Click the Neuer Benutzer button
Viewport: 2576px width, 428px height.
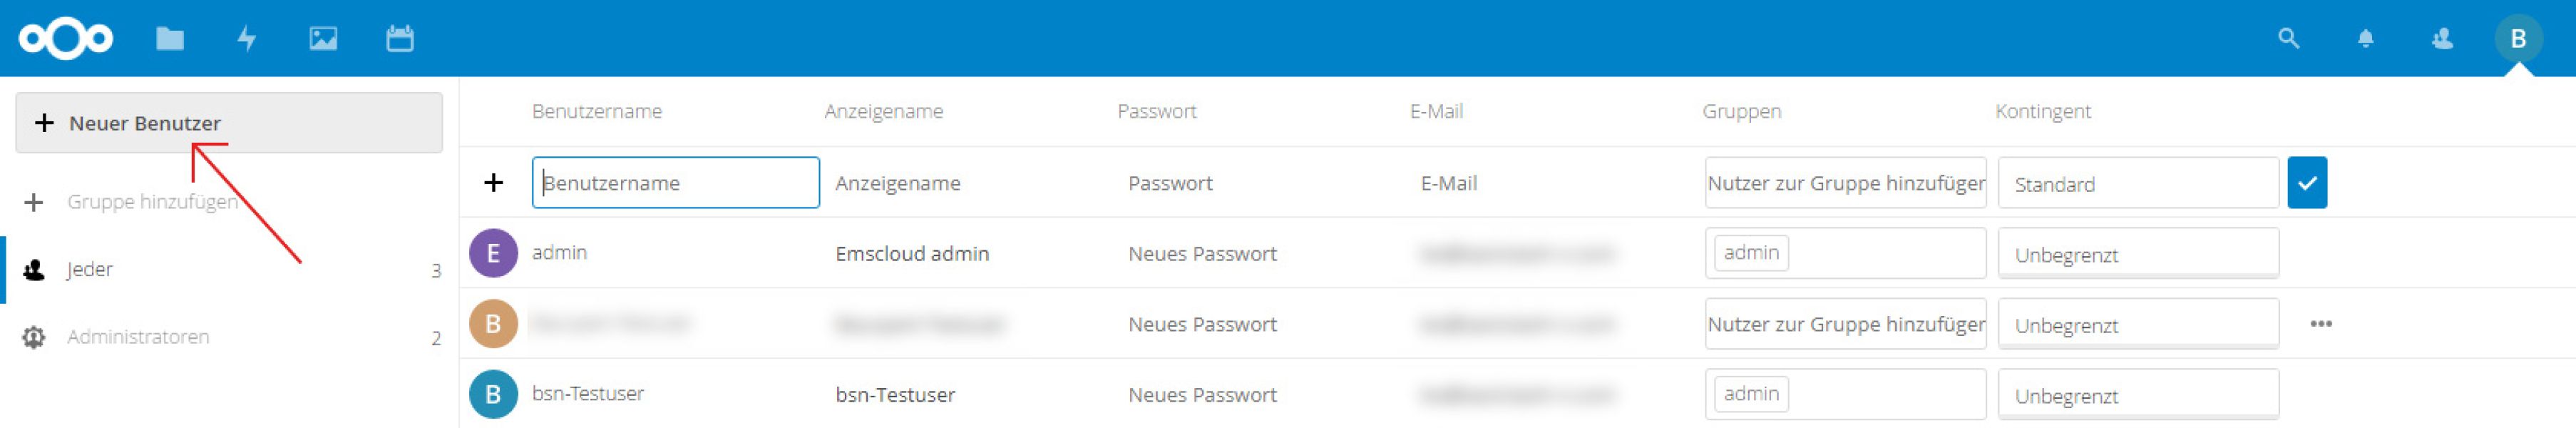click(x=229, y=123)
